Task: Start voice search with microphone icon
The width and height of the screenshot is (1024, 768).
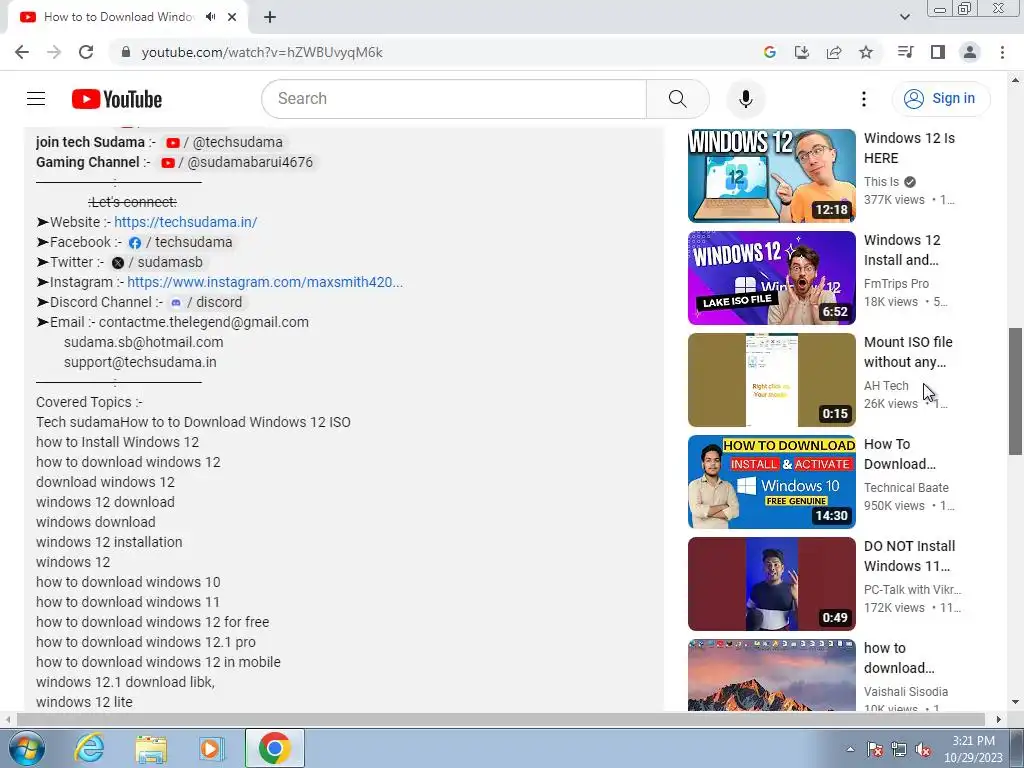Action: 745,99
